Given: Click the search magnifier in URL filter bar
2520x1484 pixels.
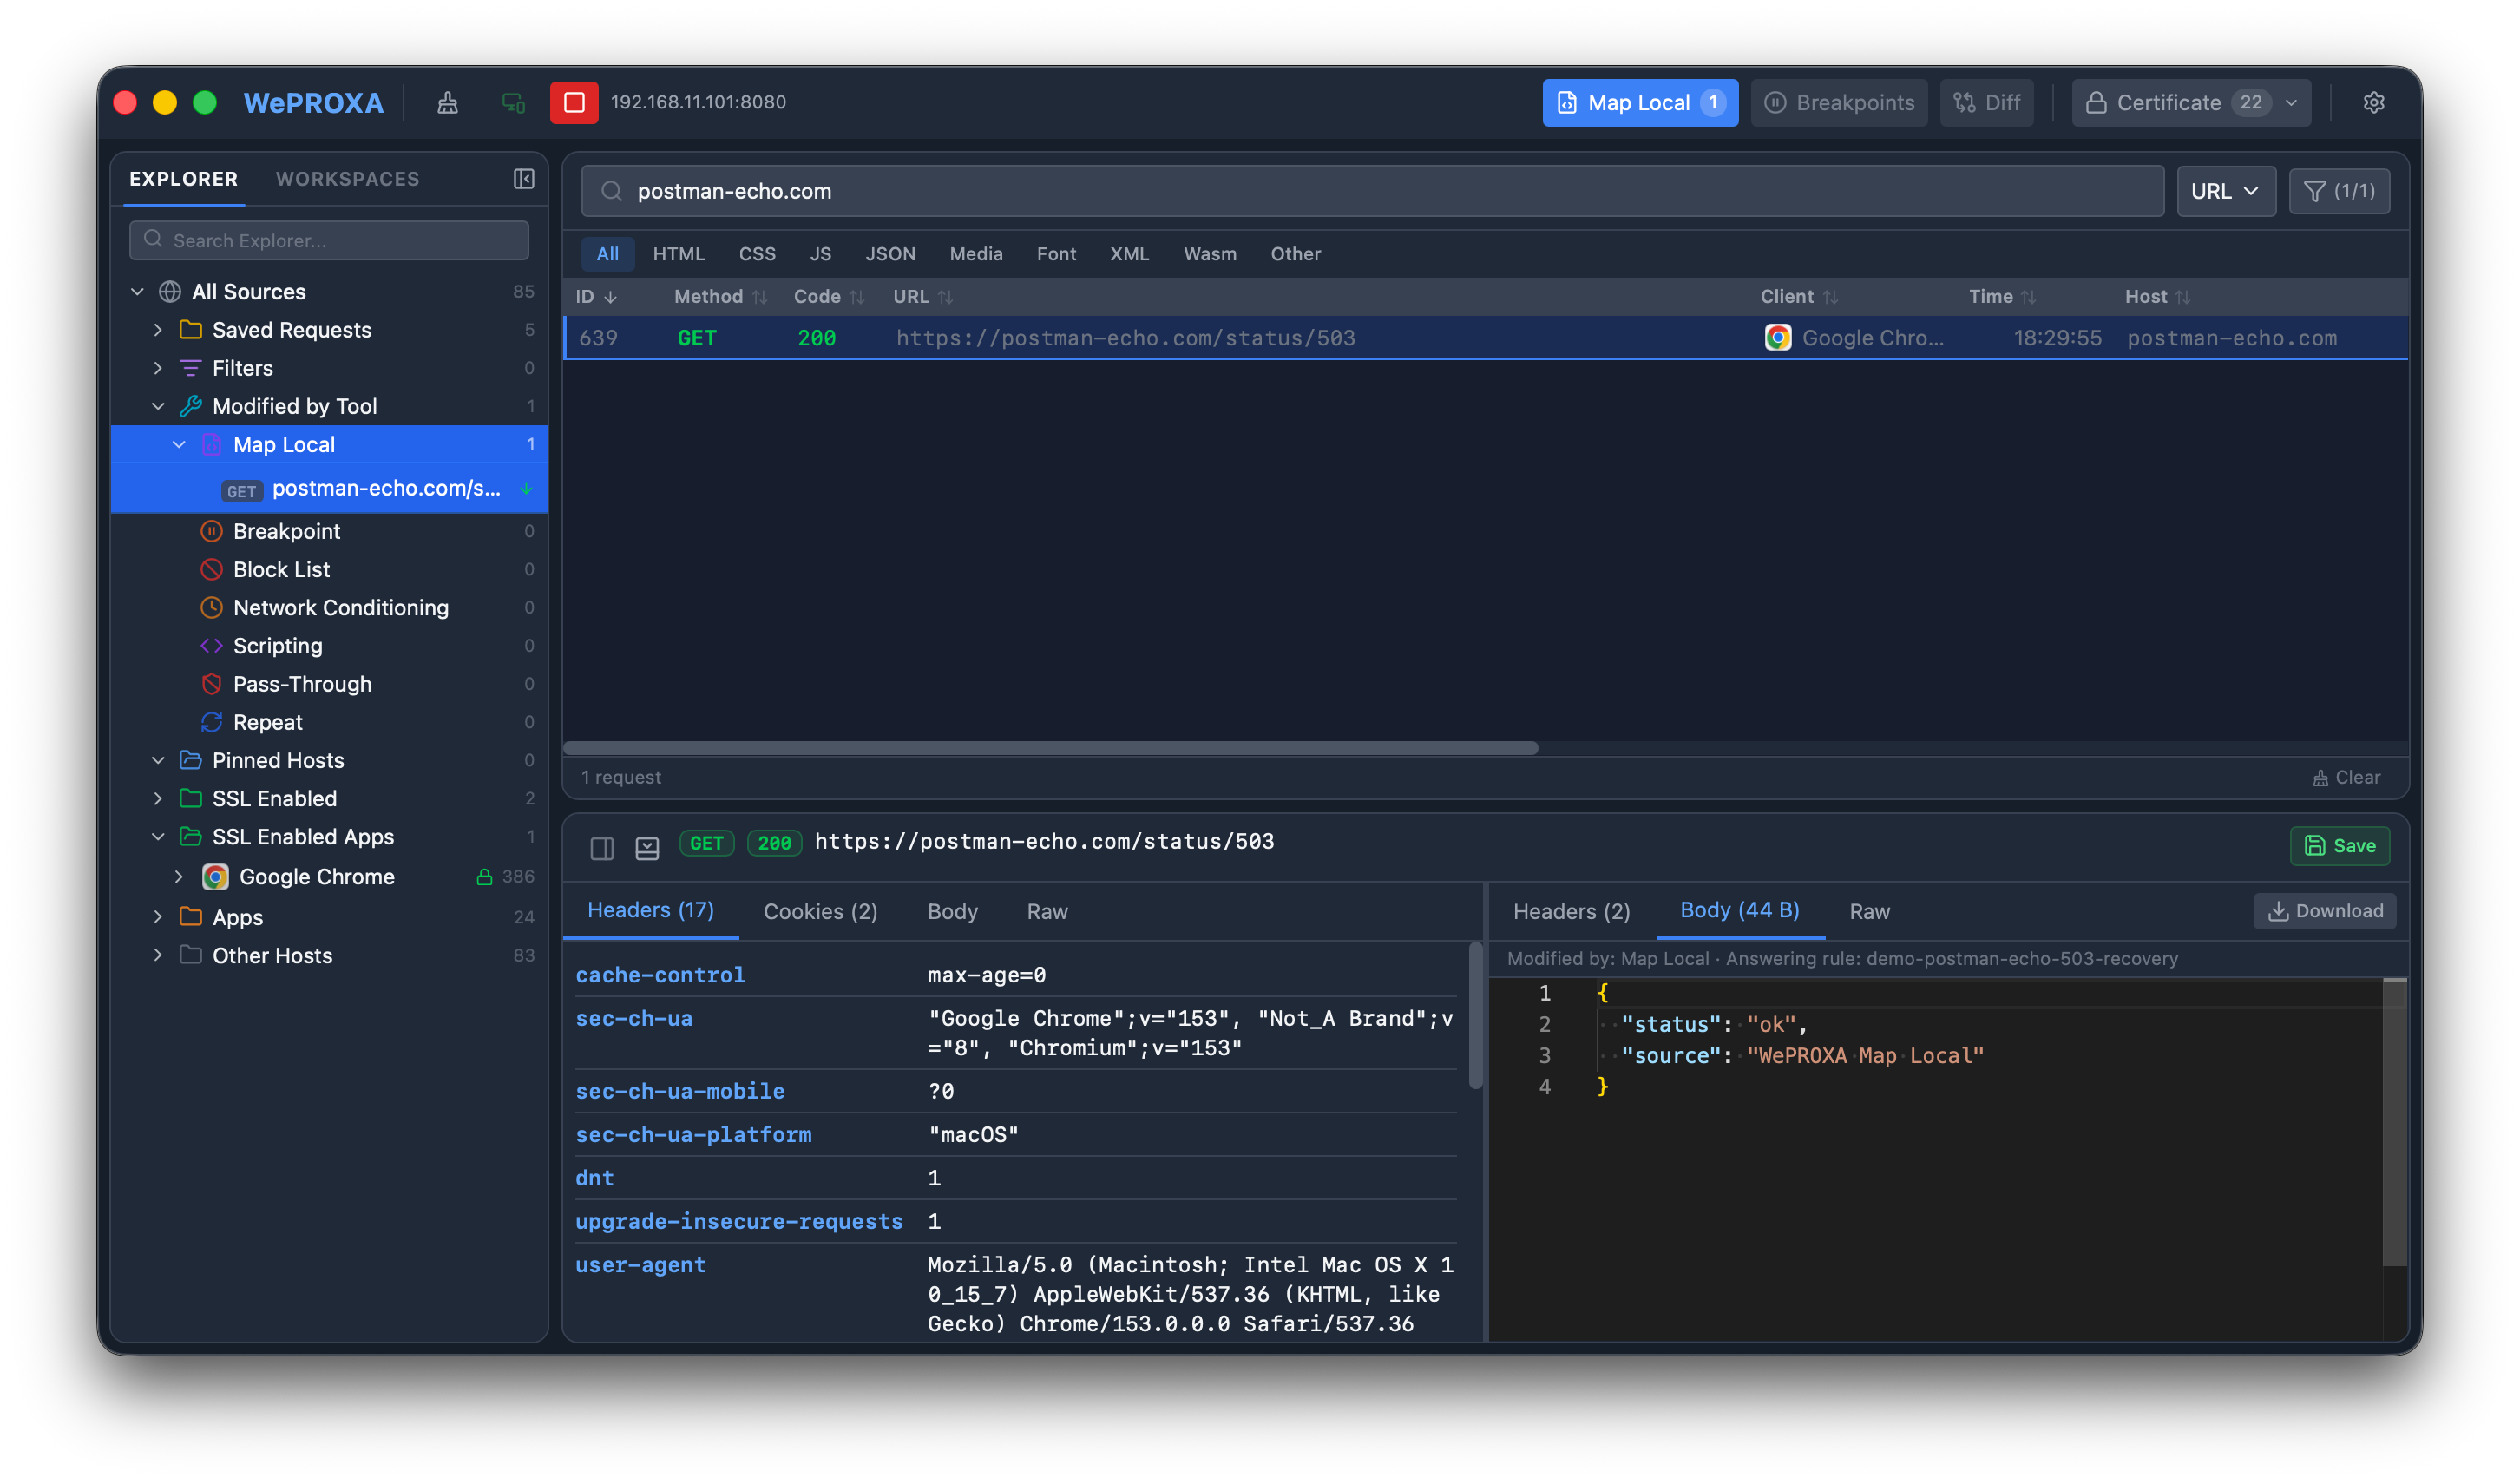Looking at the screenshot, I should 611,191.
